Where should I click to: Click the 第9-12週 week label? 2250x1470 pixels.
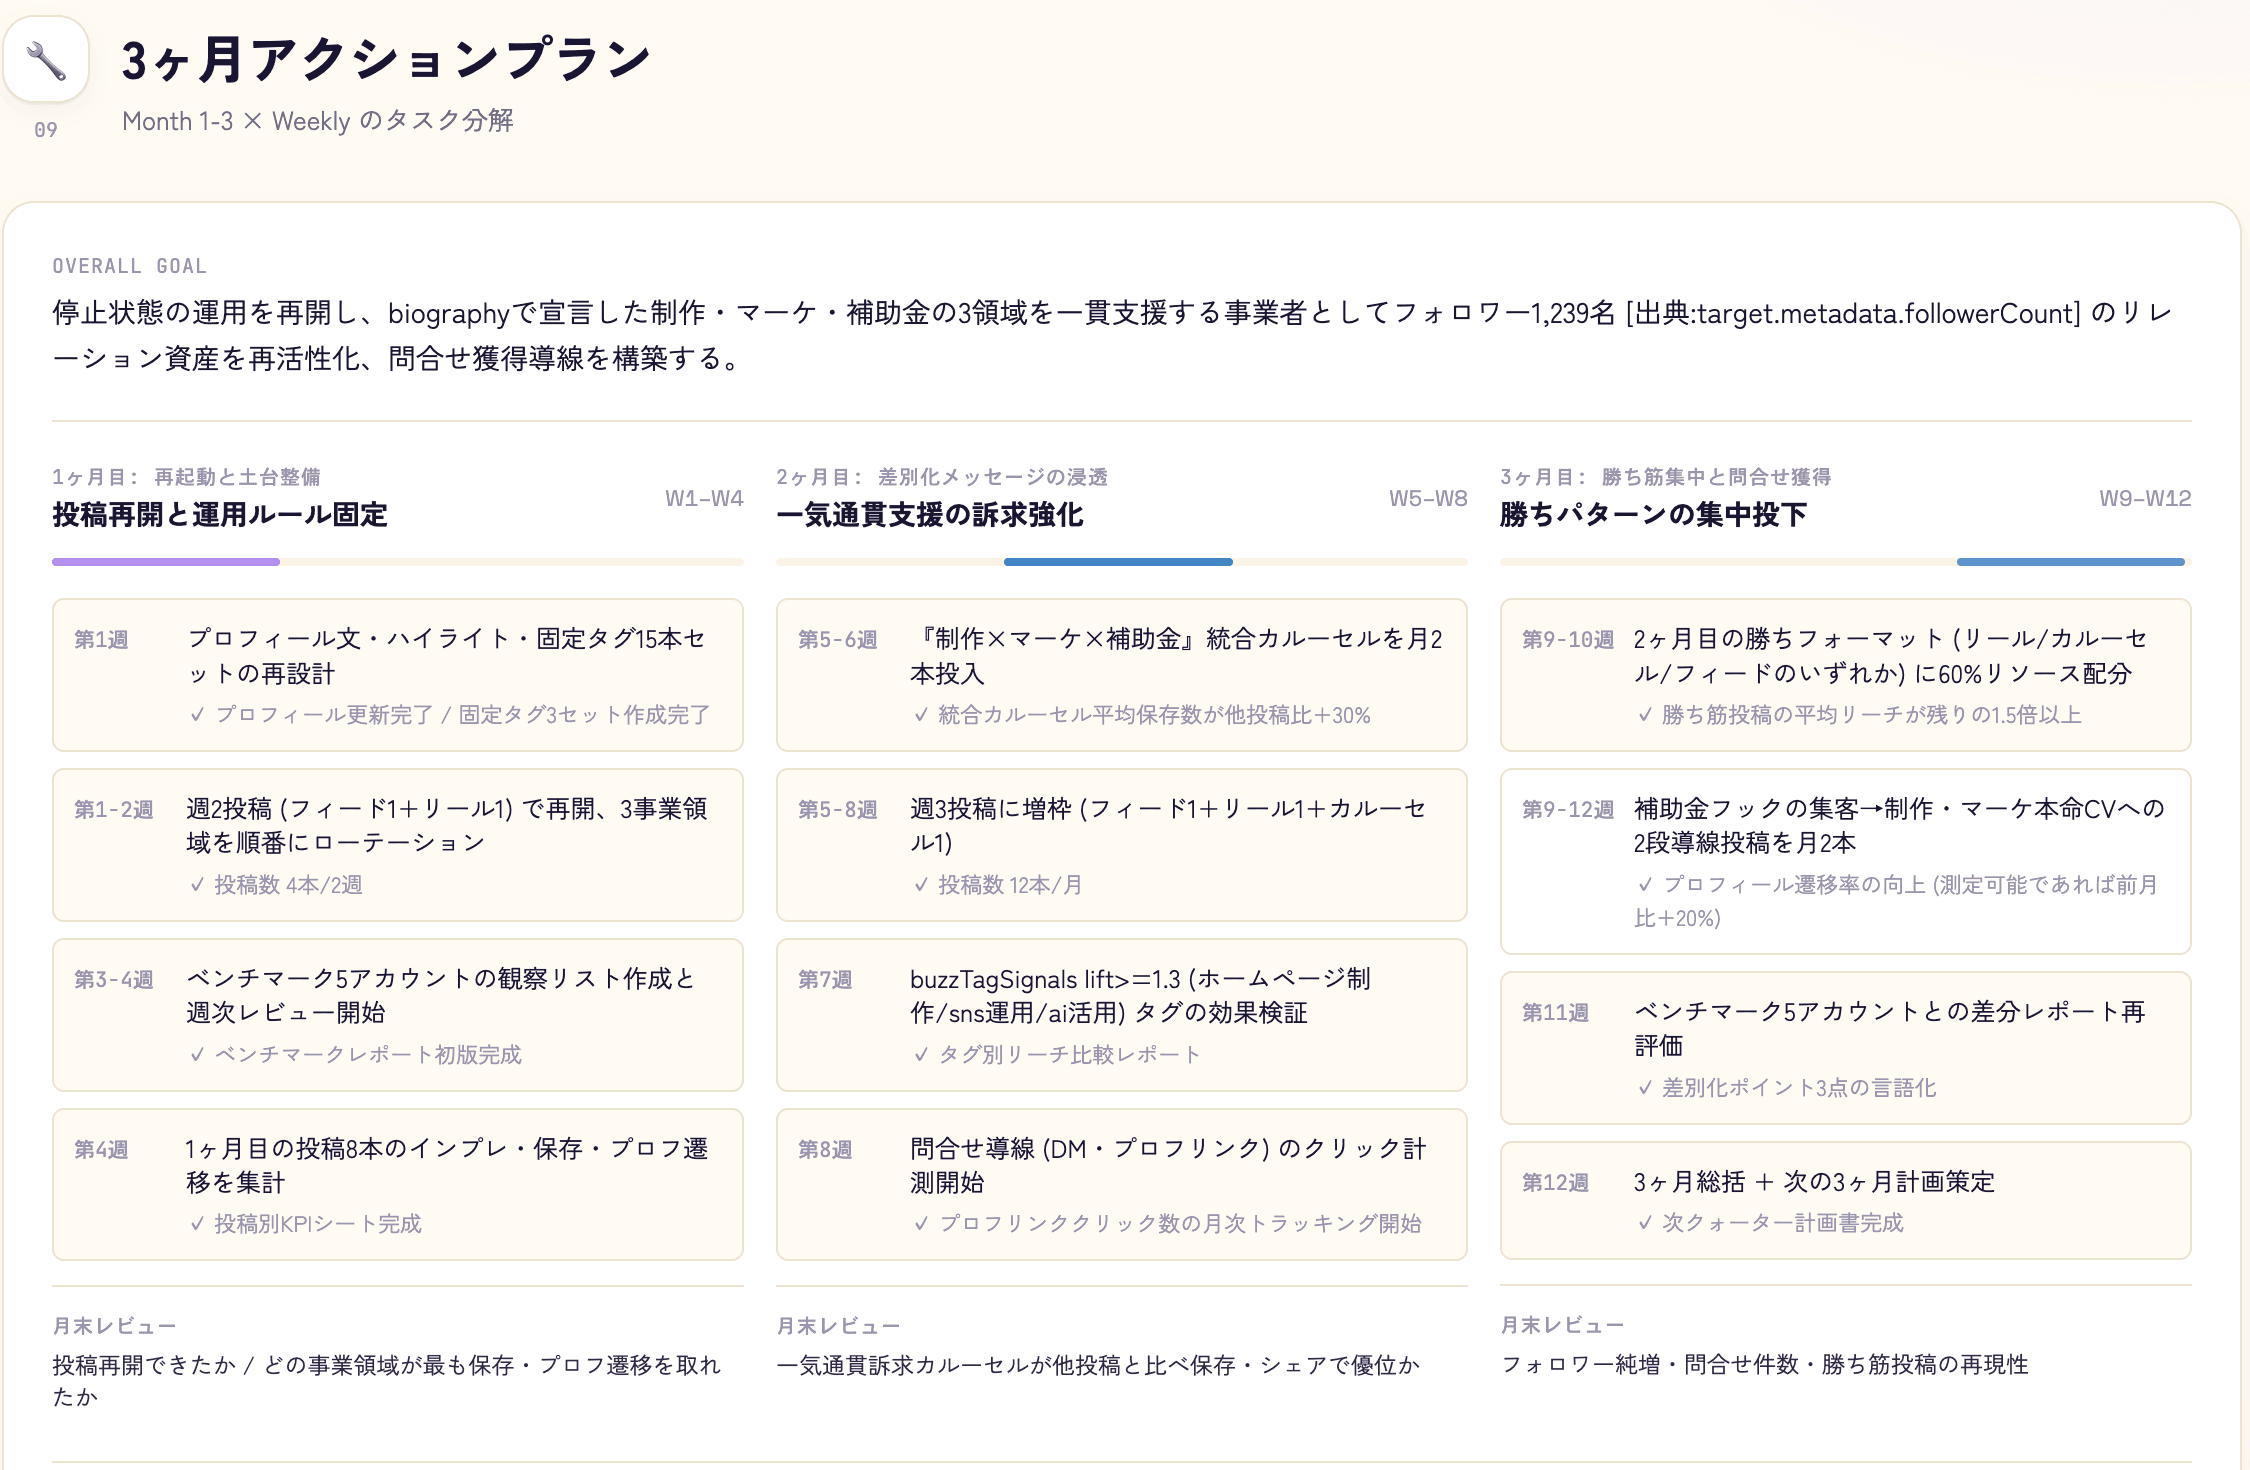(1568, 810)
